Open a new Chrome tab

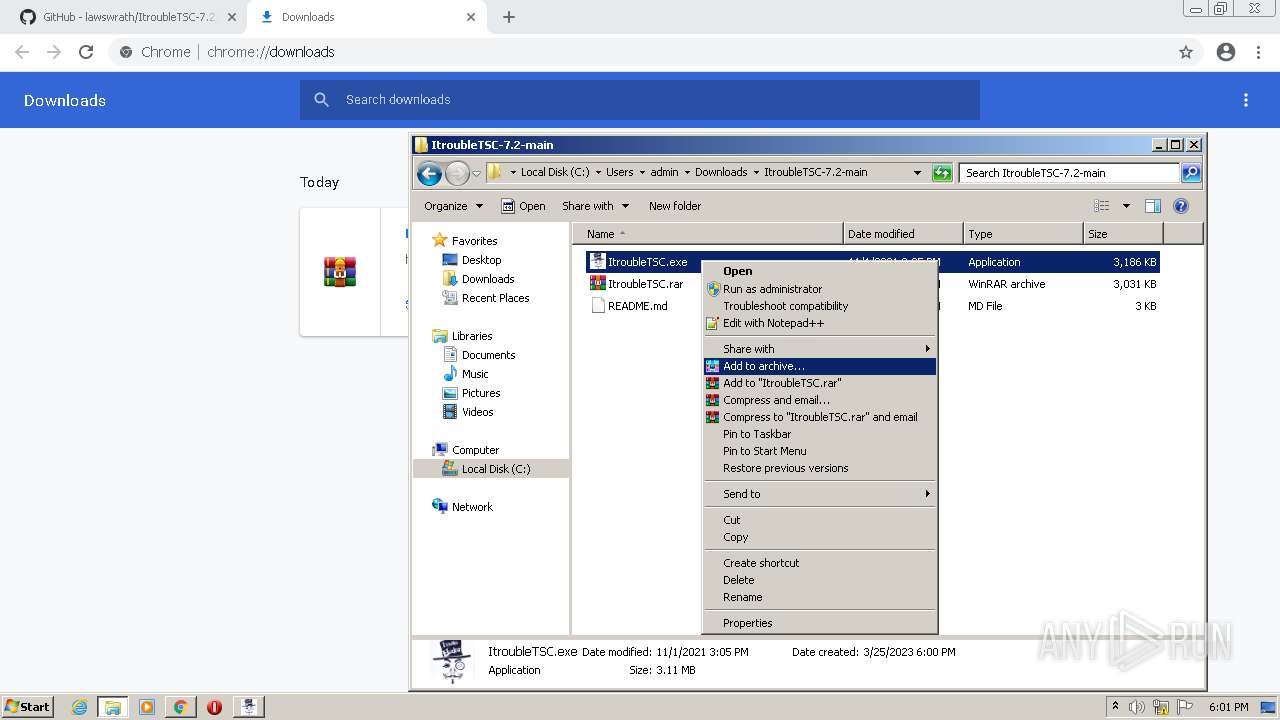point(509,17)
